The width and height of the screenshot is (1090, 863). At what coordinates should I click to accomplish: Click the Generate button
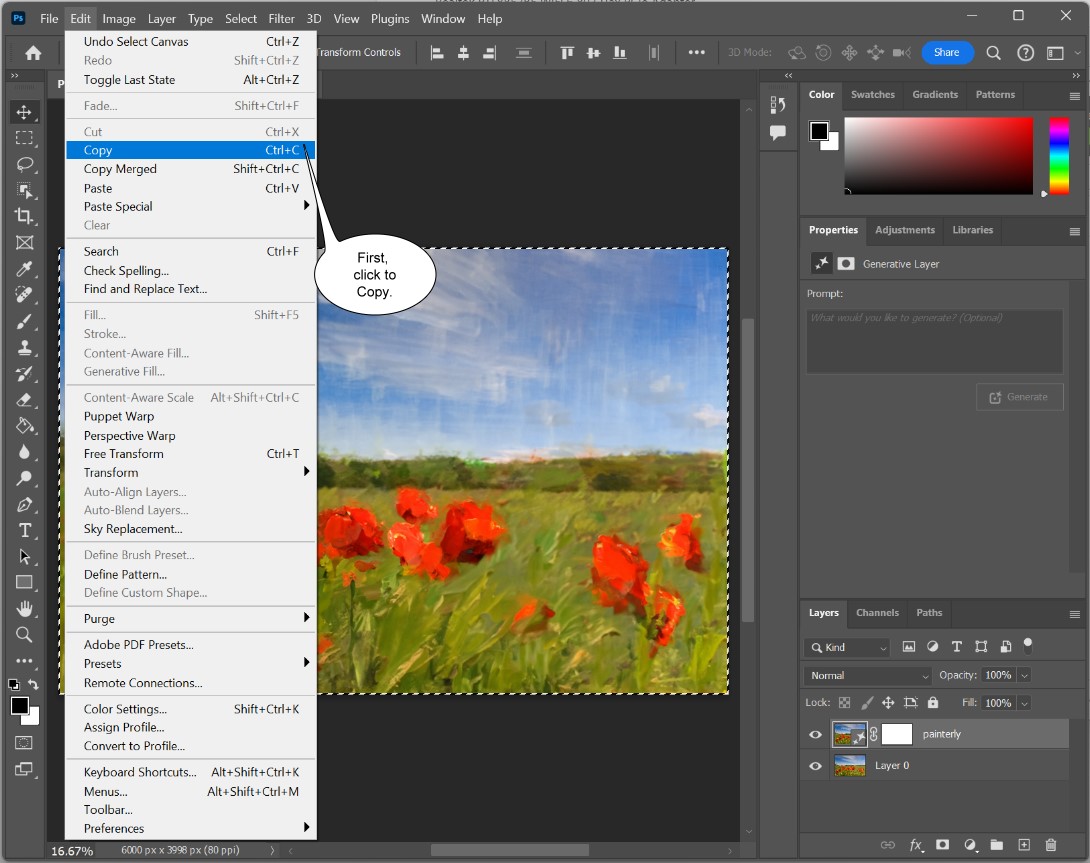[x=1018, y=397]
